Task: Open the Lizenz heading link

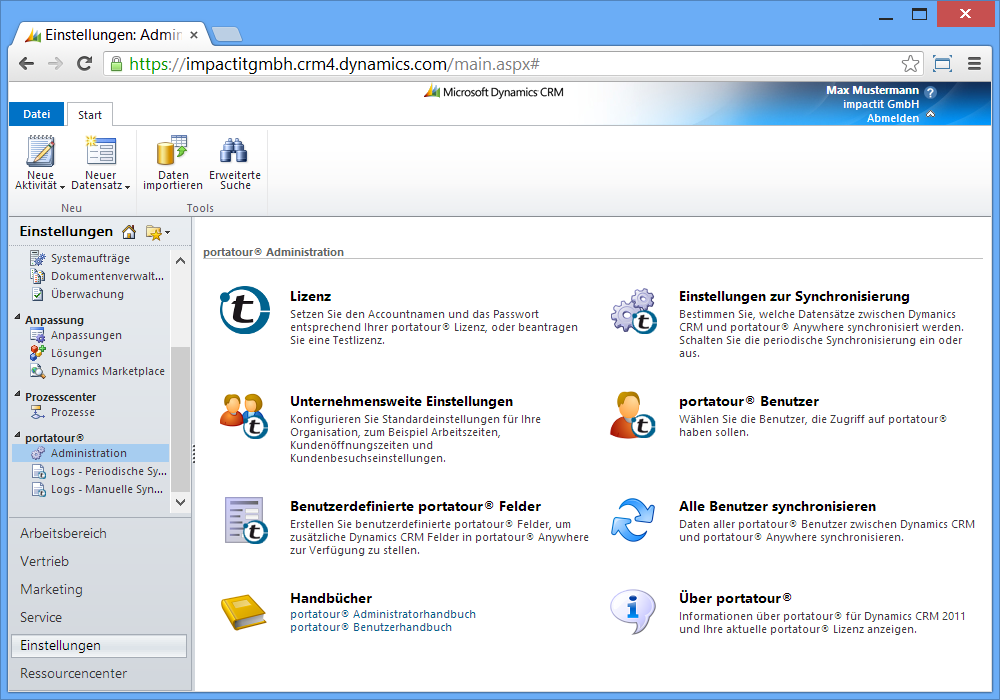Action: pos(311,296)
